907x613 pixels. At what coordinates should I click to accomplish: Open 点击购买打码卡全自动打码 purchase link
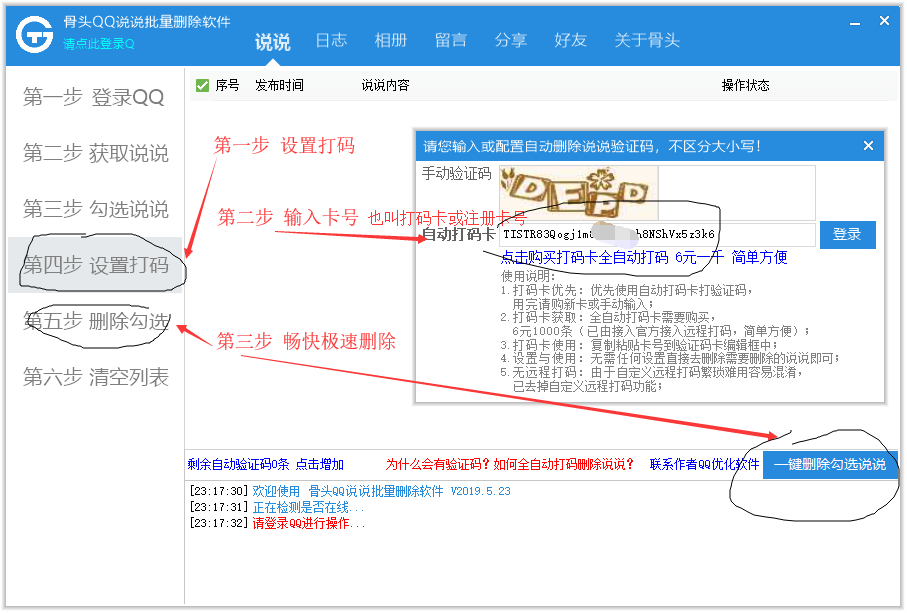tap(643, 257)
